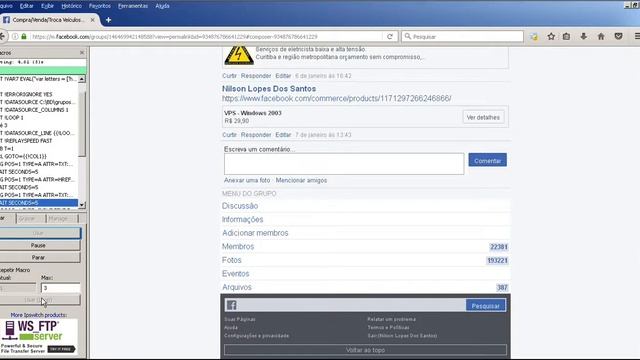Click Anexar uma foto link

tap(247, 180)
